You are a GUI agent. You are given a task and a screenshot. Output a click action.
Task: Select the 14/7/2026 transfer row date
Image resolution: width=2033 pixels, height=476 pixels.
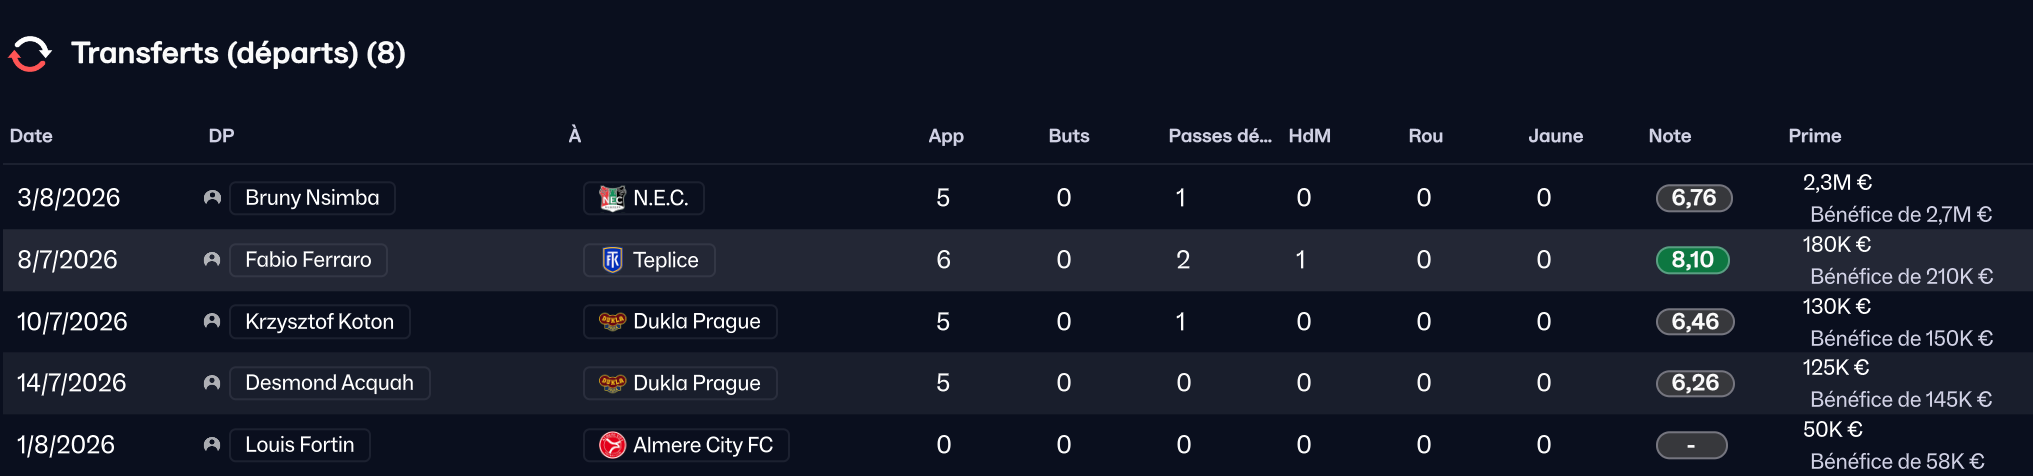click(x=71, y=383)
